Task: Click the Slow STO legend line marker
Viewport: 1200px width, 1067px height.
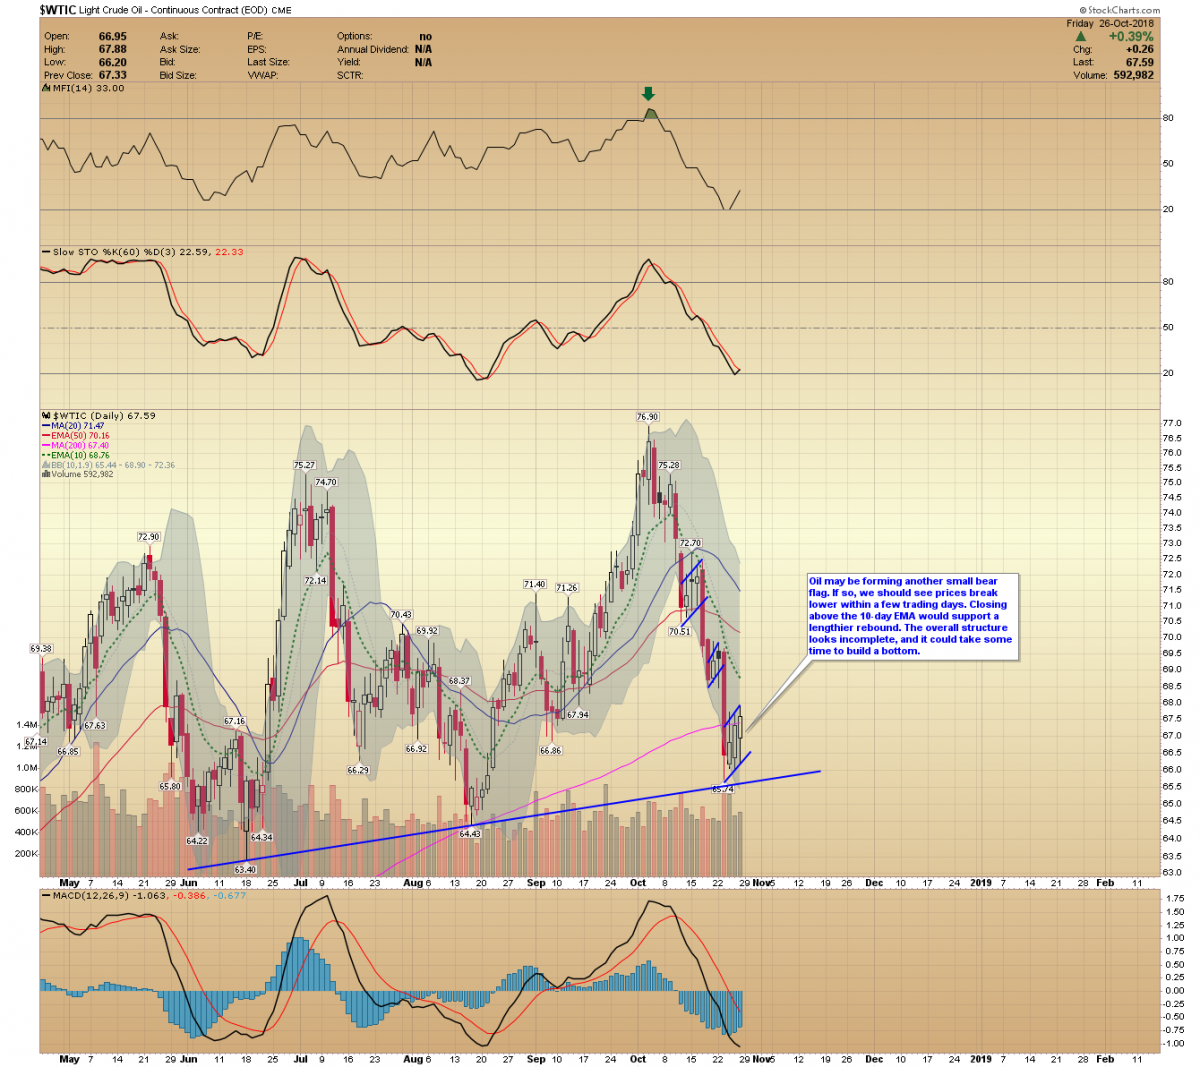Action: [45, 252]
